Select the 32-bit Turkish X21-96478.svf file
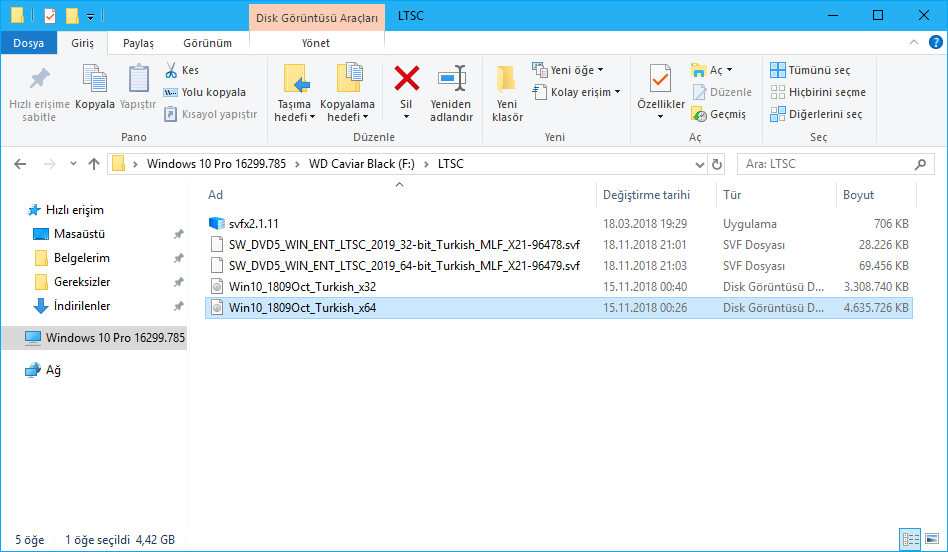This screenshot has width=948, height=552. tap(559, 245)
